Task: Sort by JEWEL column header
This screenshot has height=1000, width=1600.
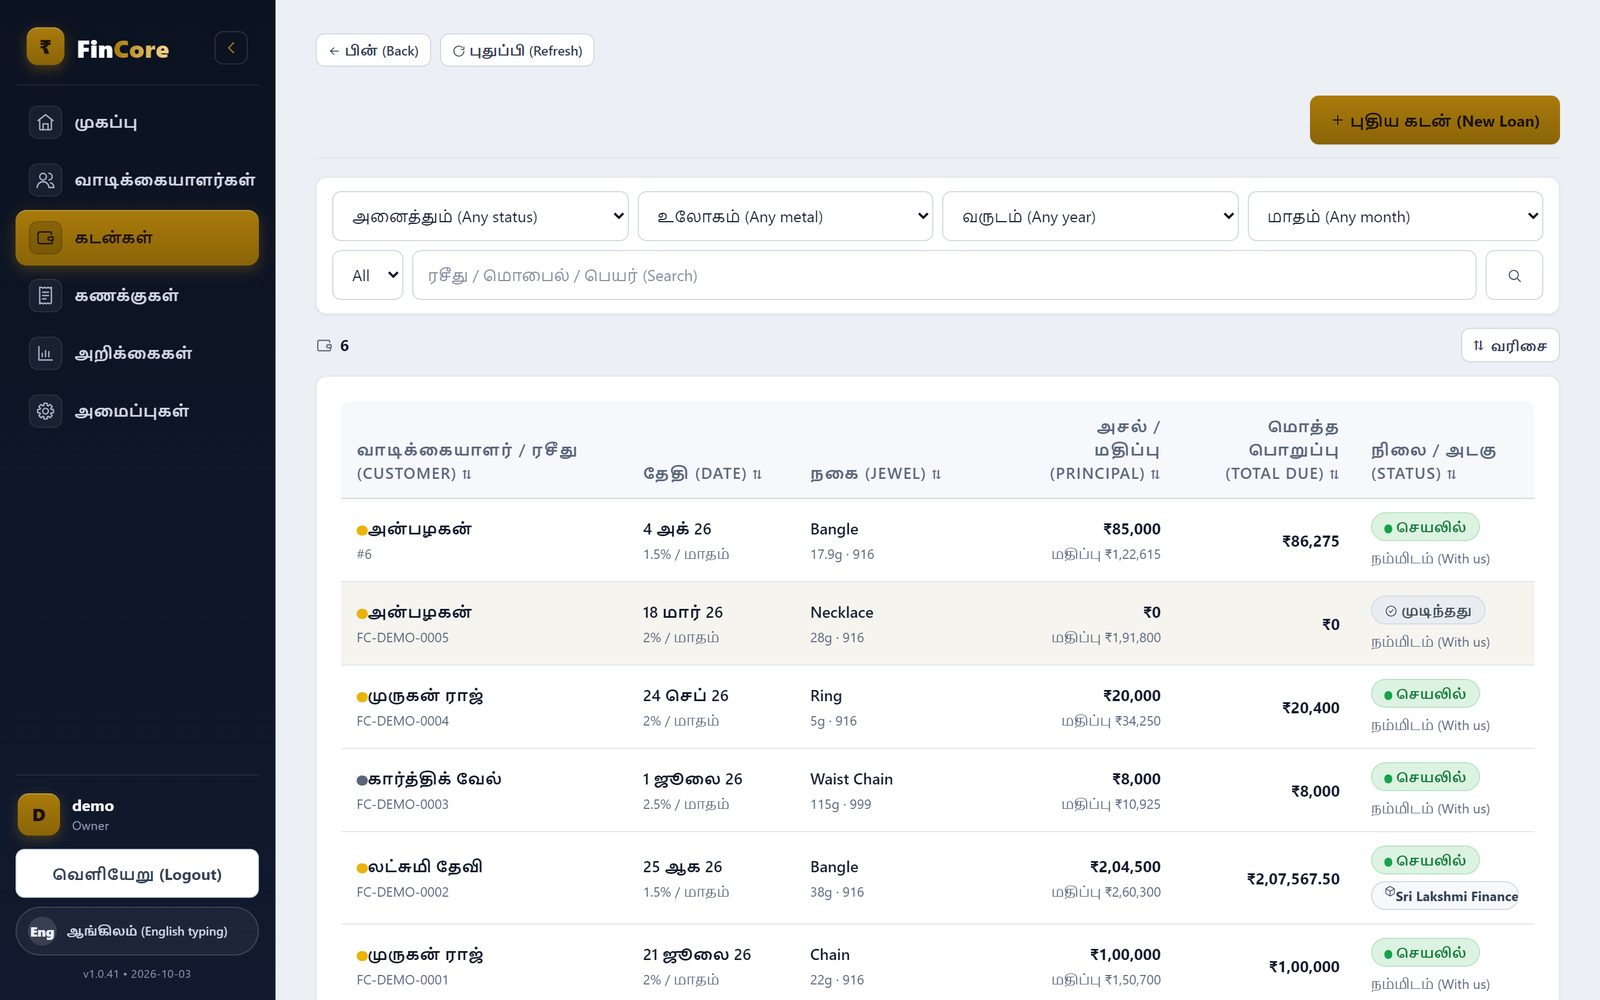Action: click(x=875, y=474)
